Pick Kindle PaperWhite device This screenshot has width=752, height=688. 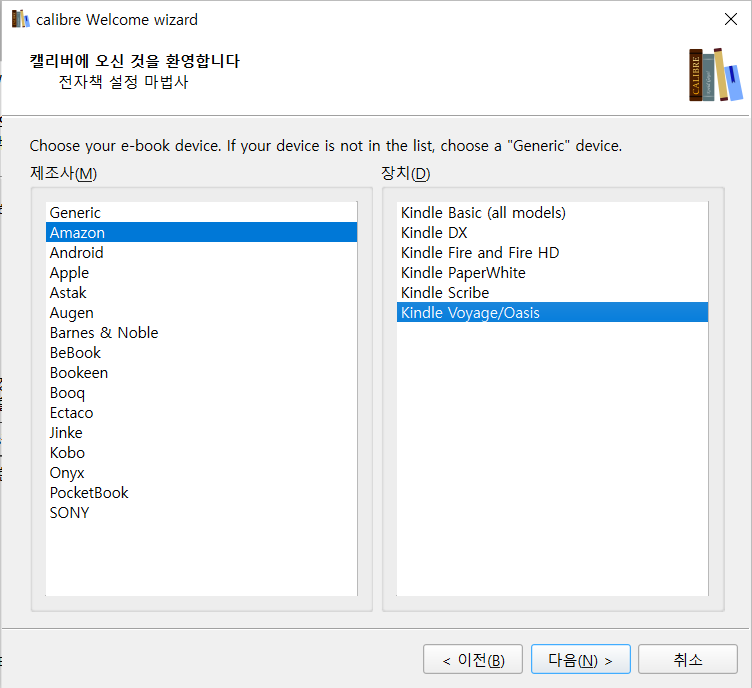coord(552,272)
